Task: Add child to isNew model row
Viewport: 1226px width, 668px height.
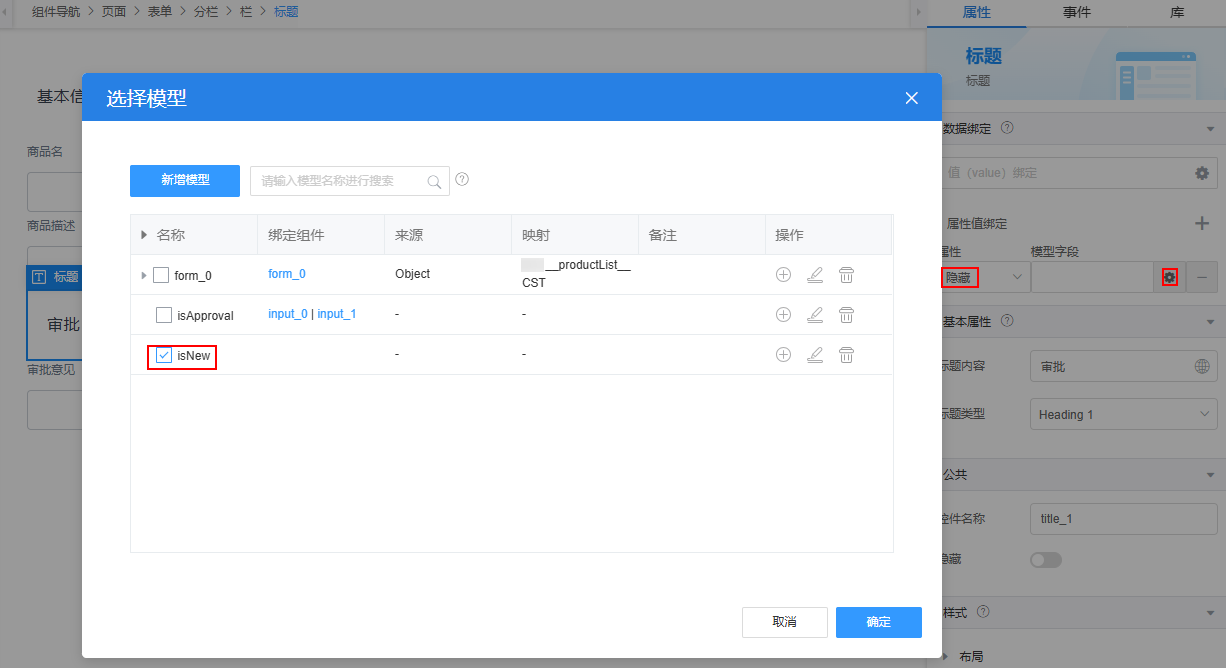Action: (x=783, y=354)
